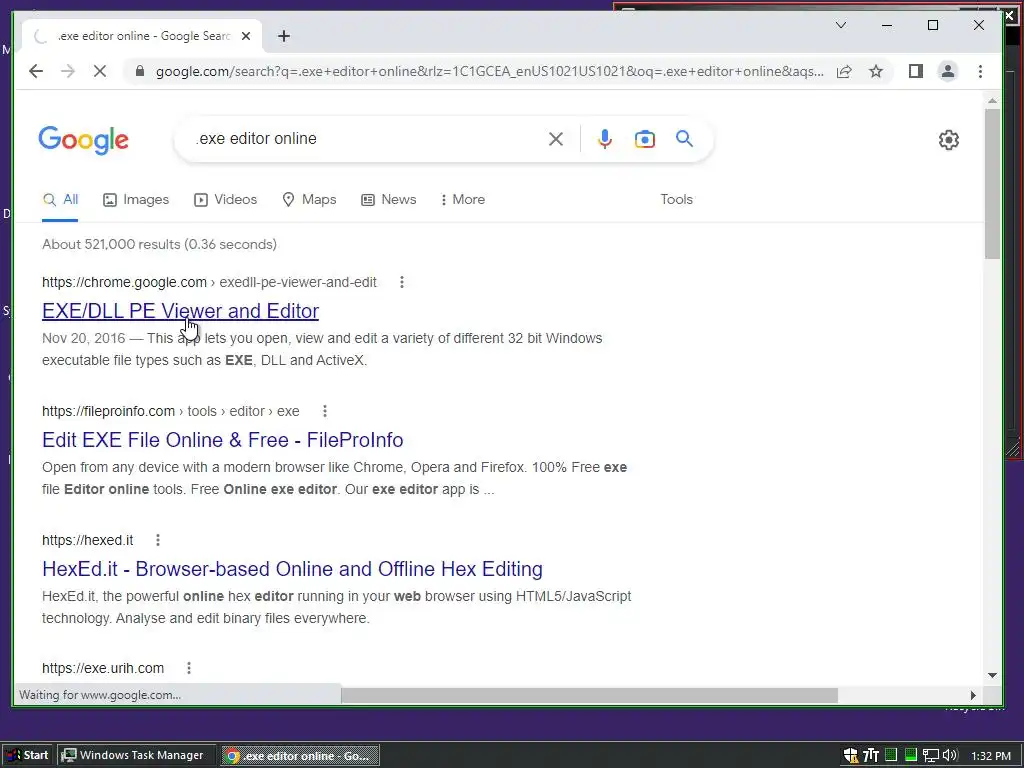Click the forward navigation arrow
1024x768 pixels.
point(68,71)
